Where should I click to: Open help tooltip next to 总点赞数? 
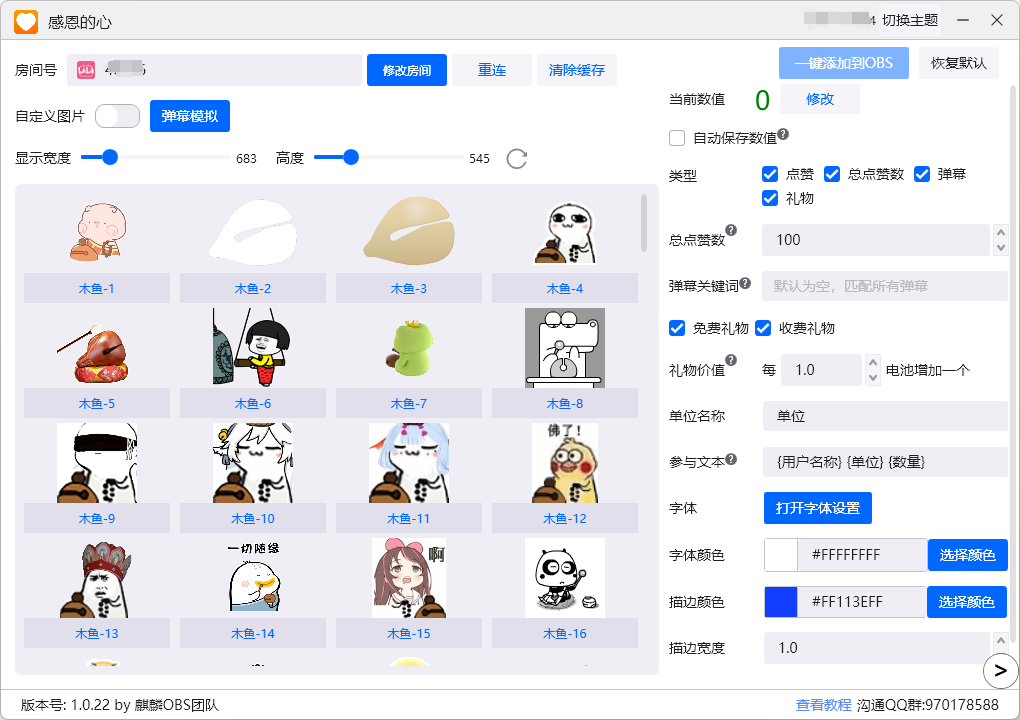pyautogui.click(x=731, y=230)
